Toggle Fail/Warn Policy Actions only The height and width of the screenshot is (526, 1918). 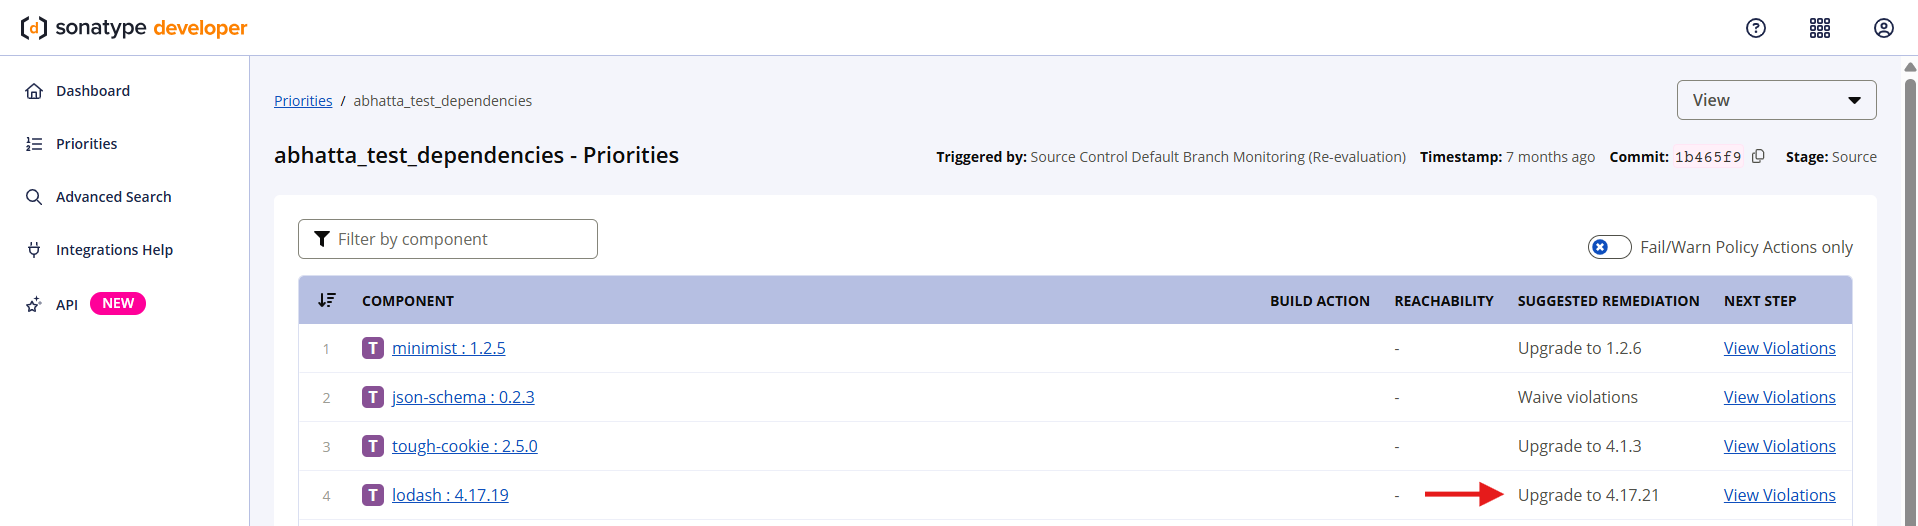(1610, 247)
